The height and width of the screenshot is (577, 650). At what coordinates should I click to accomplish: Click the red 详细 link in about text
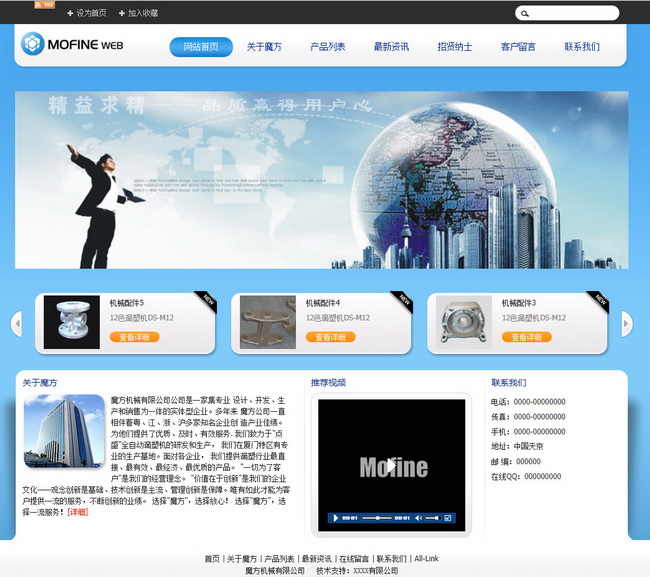point(78,512)
